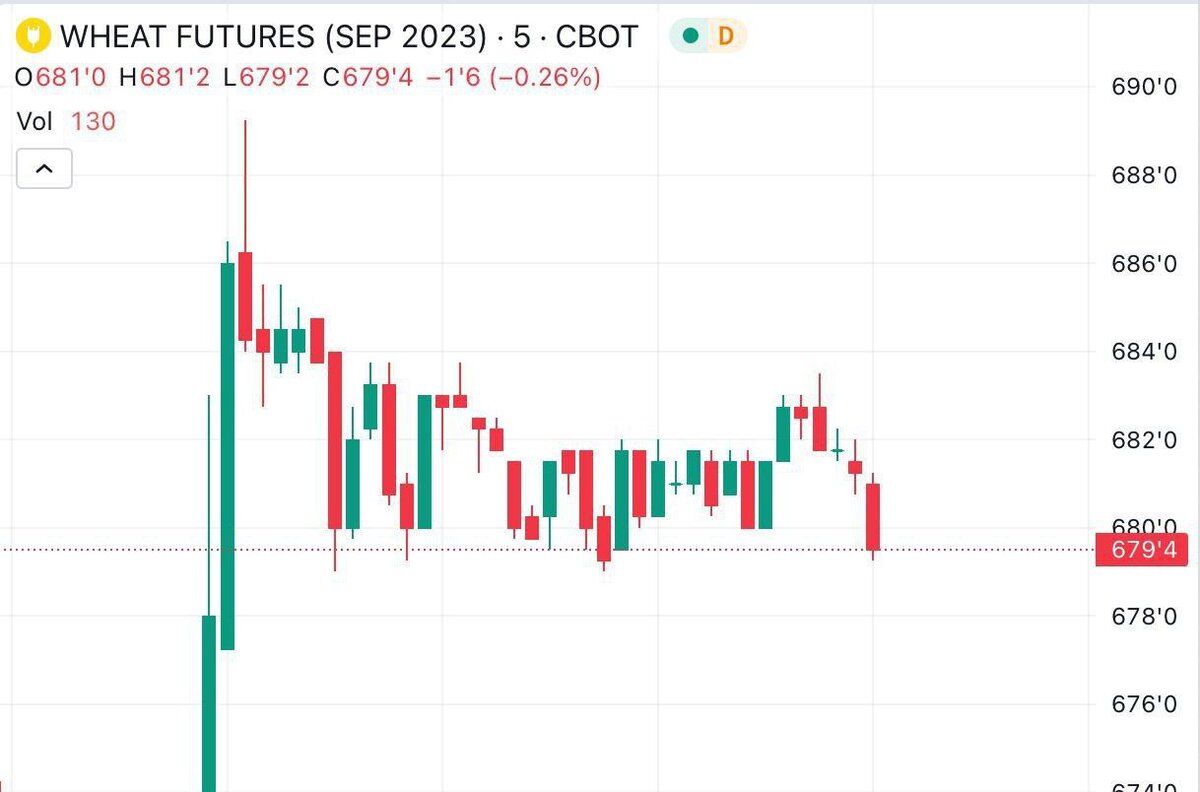Collapse the indicator legend with the chevron
This screenshot has width=1200, height=792.
coord(44,169)
